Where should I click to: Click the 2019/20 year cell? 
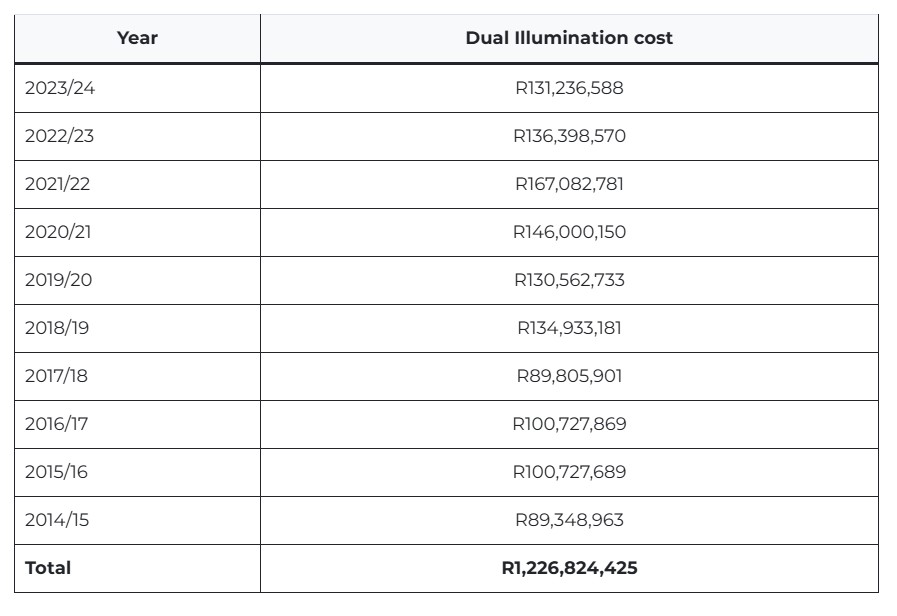coord(137,280)
